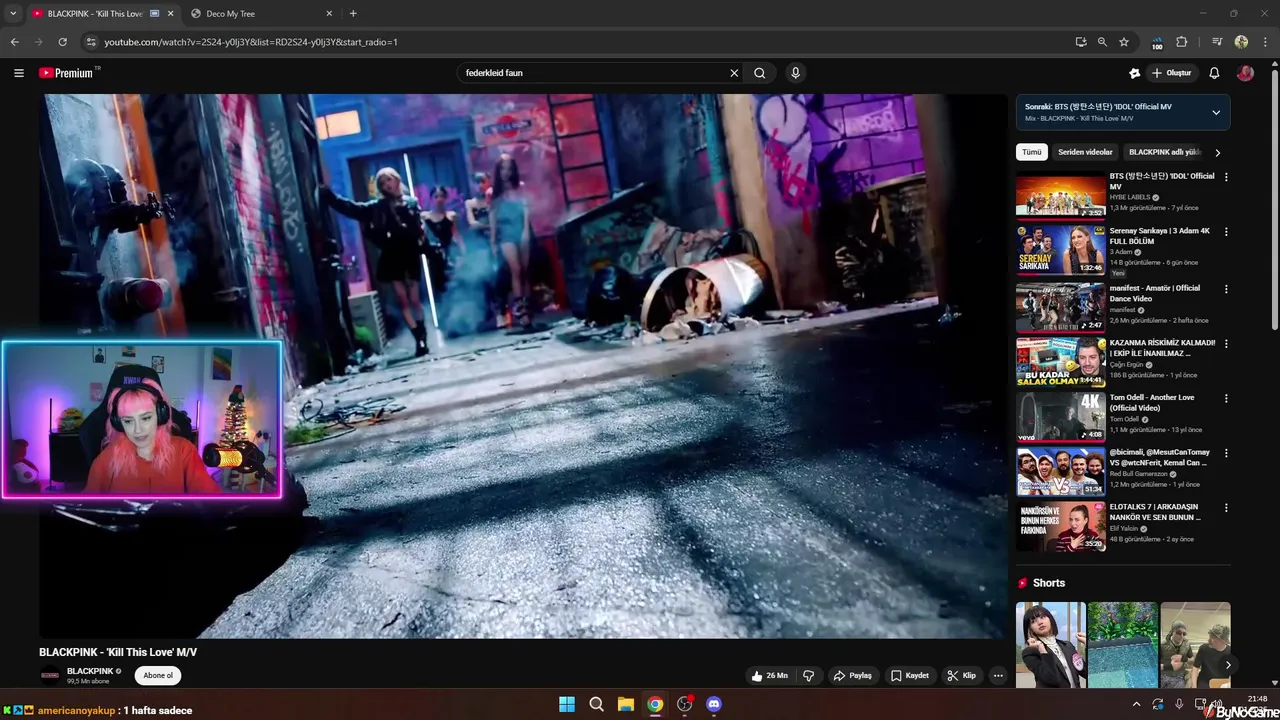Start voice search with the microphone
Viewport: 1280px width, 720px height.
click(795, 73)
